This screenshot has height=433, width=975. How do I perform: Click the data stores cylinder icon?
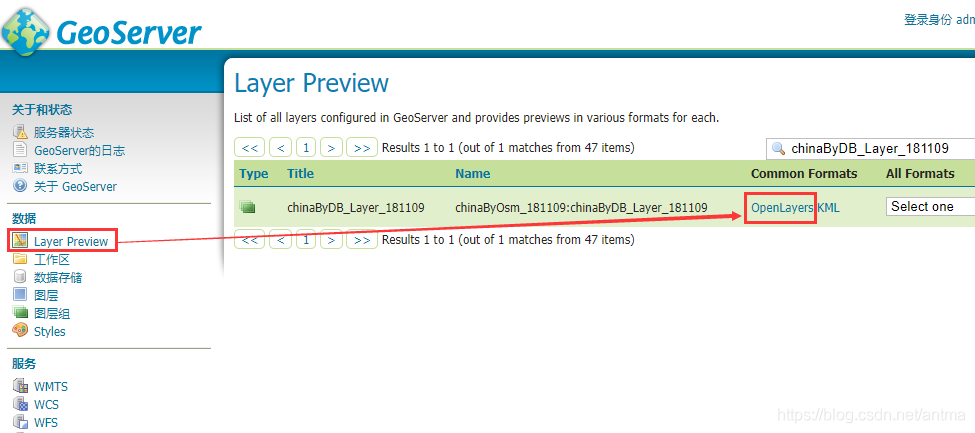point(20,277)
